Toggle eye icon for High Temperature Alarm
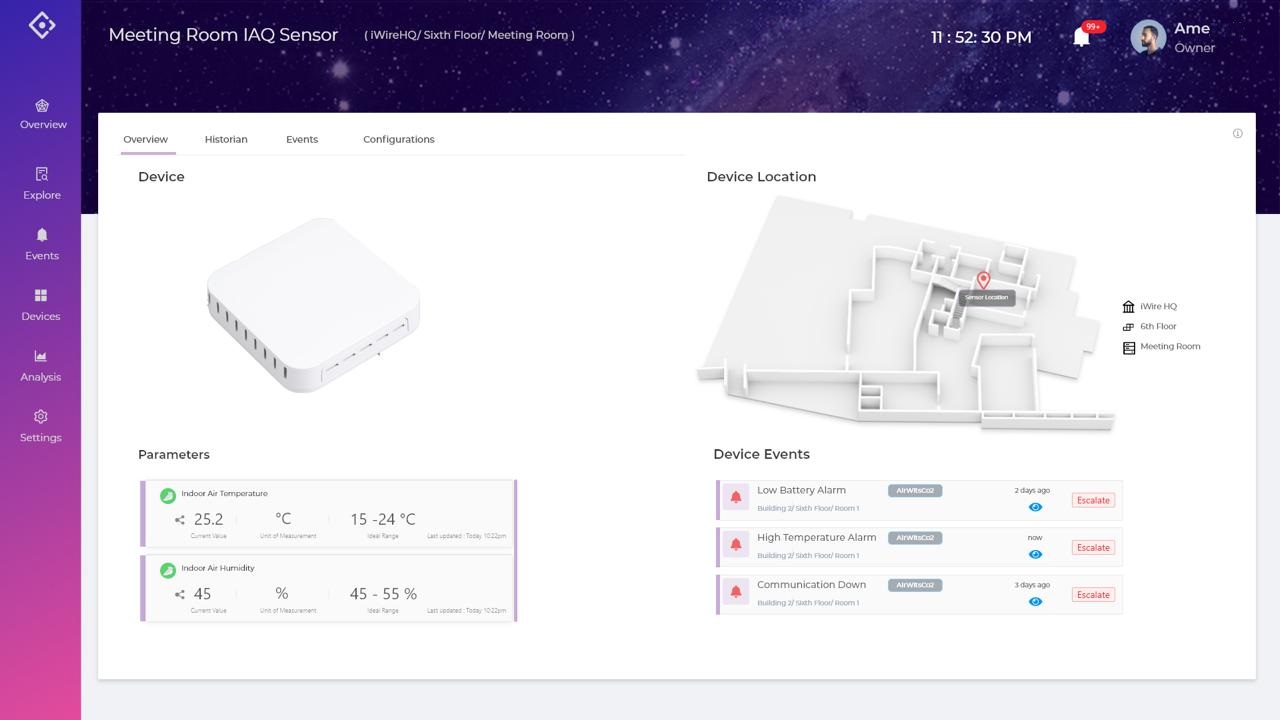The image size is (1280, 720). click(1035, 554)
